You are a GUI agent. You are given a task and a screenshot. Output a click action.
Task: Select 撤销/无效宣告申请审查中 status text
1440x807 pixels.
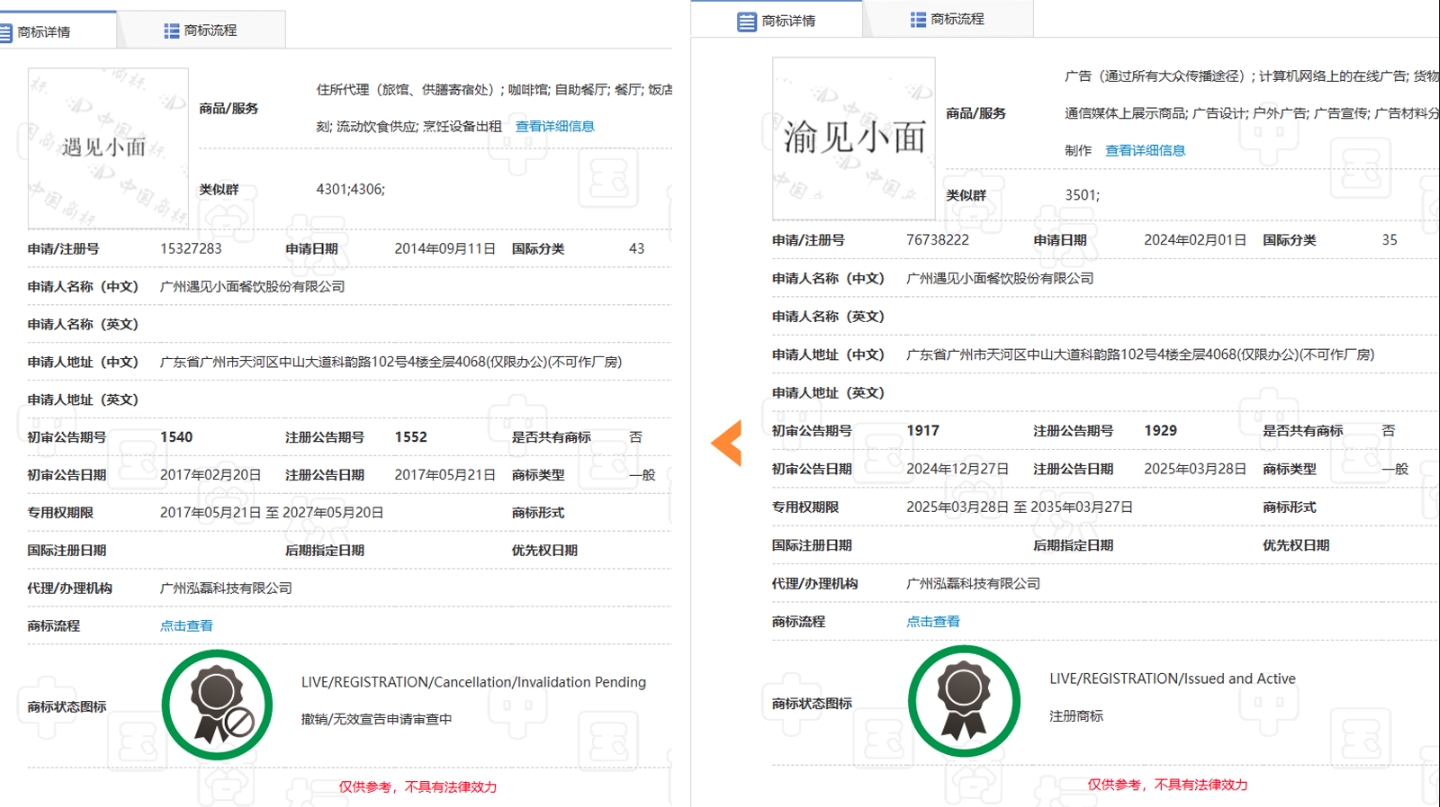point(377,719)
